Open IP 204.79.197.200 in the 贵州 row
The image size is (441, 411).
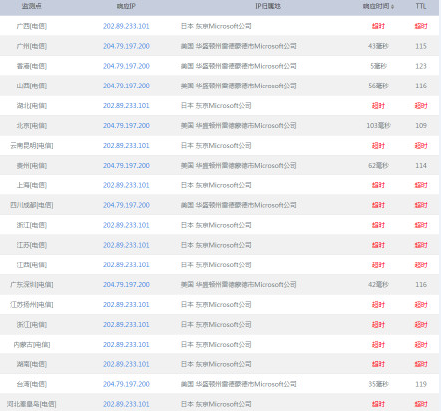tap(126, 165)
